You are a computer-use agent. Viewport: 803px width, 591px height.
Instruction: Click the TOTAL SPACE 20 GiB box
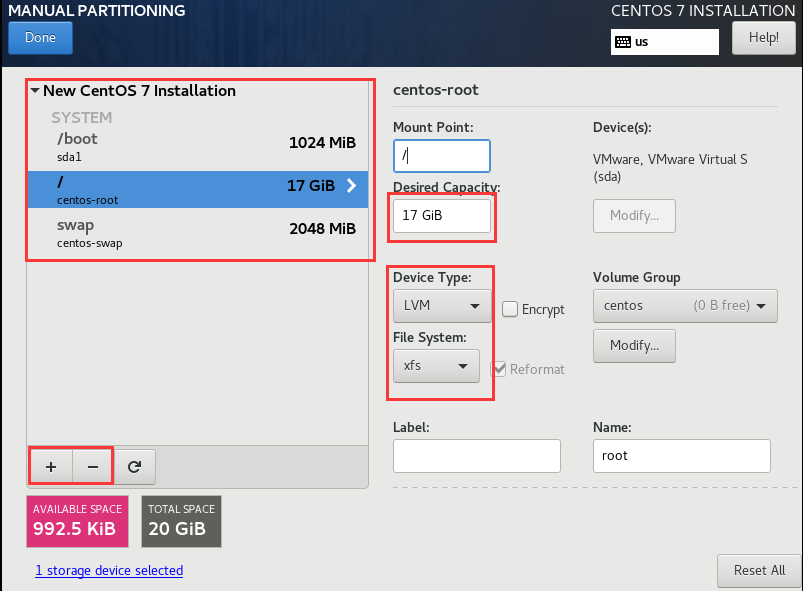pyautogui.click(x=181, y=521)
